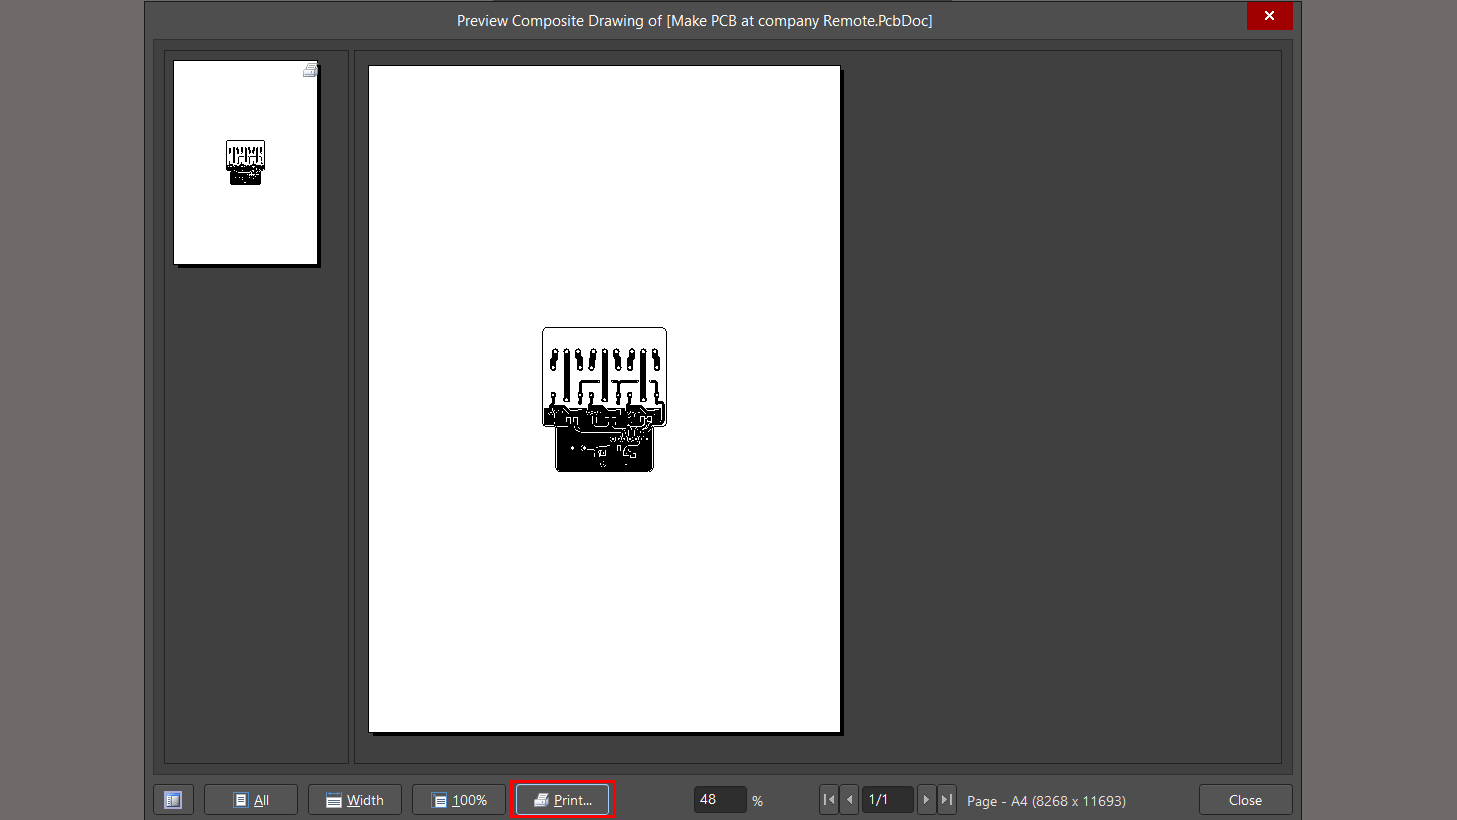Click the Preview Composite Drawing title bar
Viewport: 1457px width, 820px height.
[694, 21]
